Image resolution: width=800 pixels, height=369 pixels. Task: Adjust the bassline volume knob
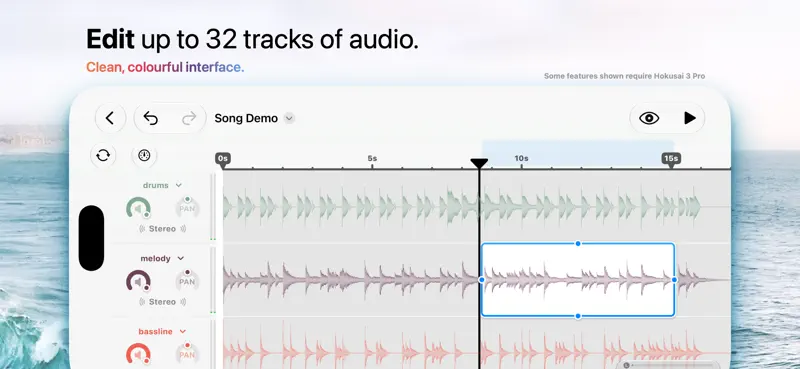coord(138,354)
